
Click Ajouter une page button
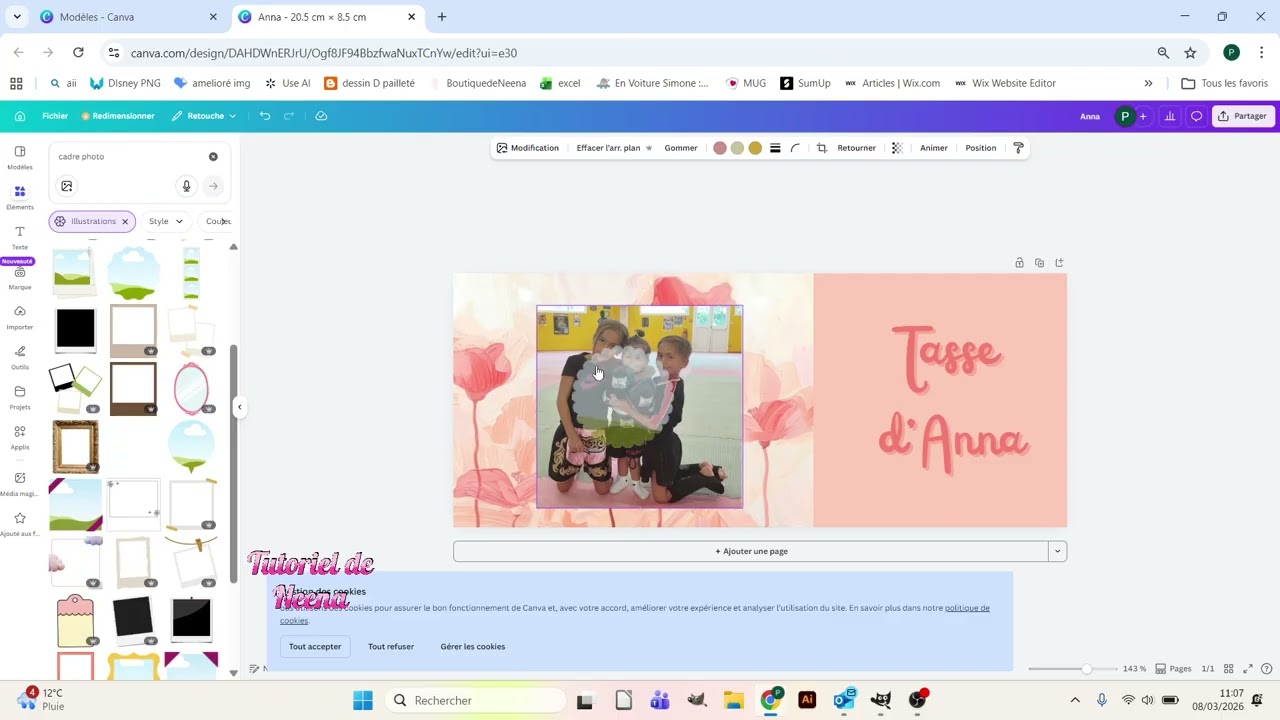pos(751,551)
